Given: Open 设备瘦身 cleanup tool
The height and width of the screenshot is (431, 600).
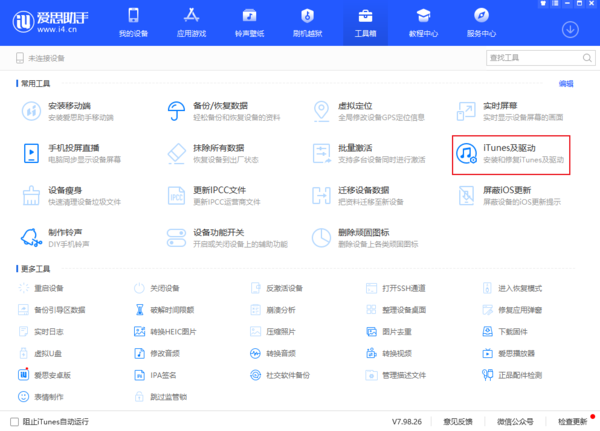Looking at the screenshot, I should click(31, 195).
